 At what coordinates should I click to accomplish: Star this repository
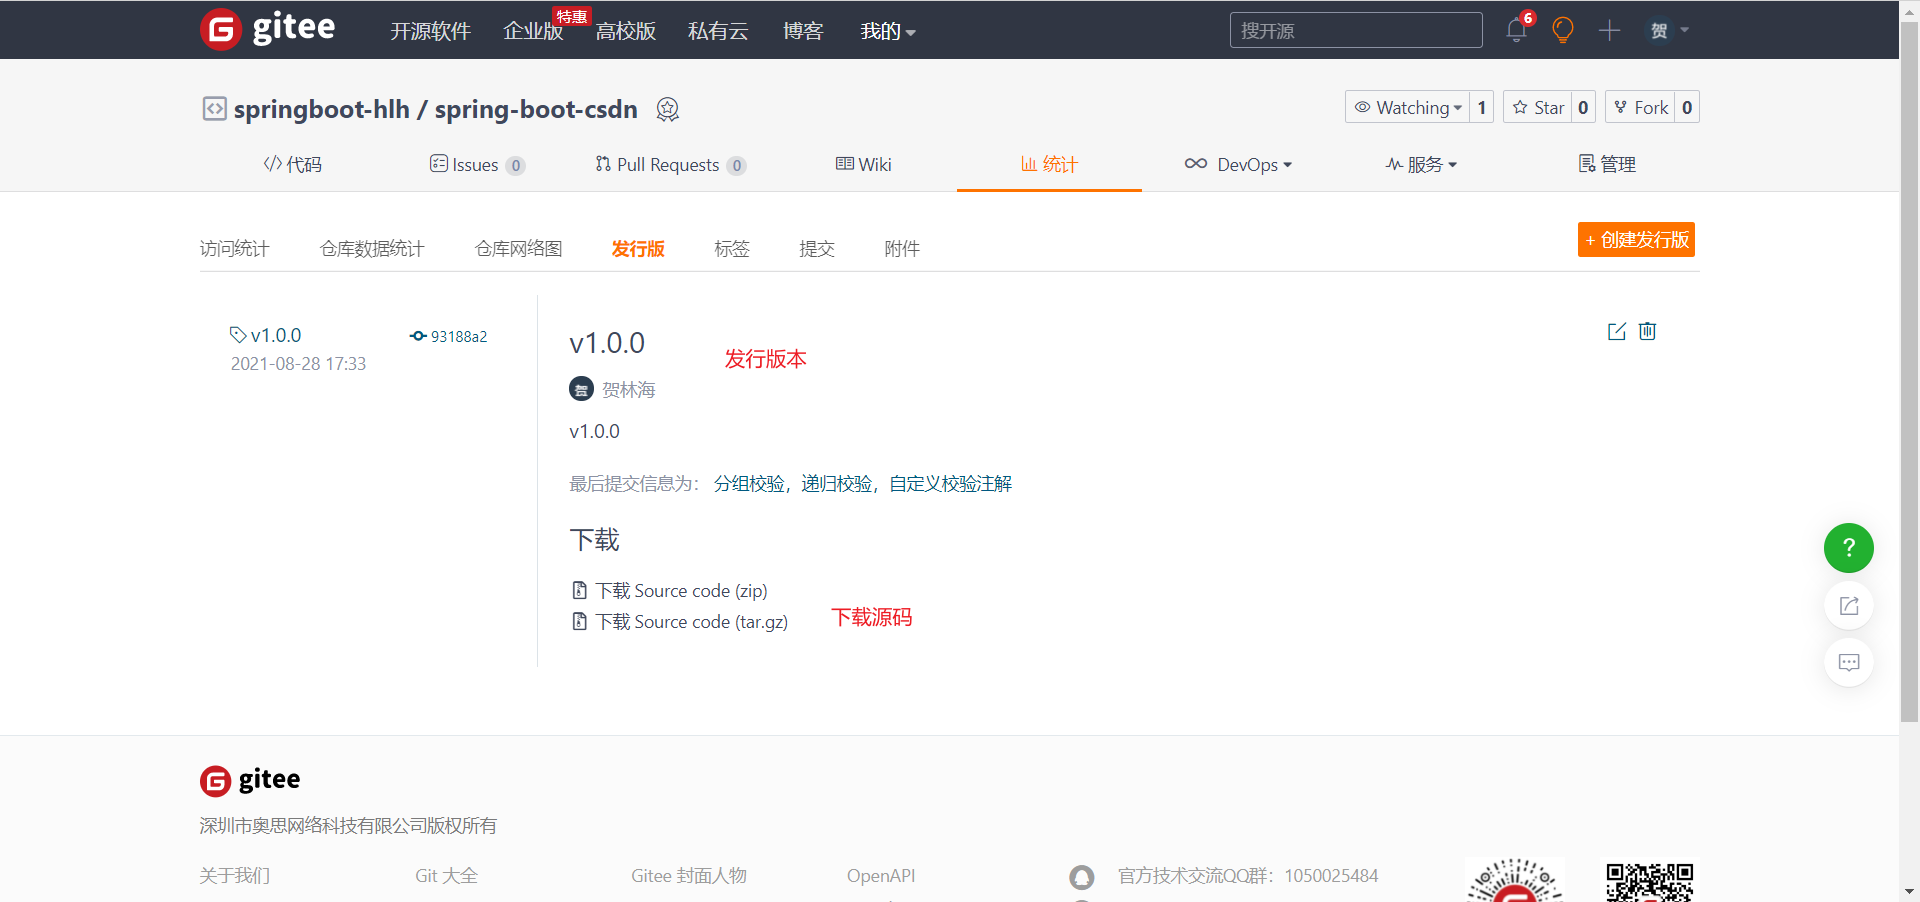pyautogui.click(x=1538, y=107)
